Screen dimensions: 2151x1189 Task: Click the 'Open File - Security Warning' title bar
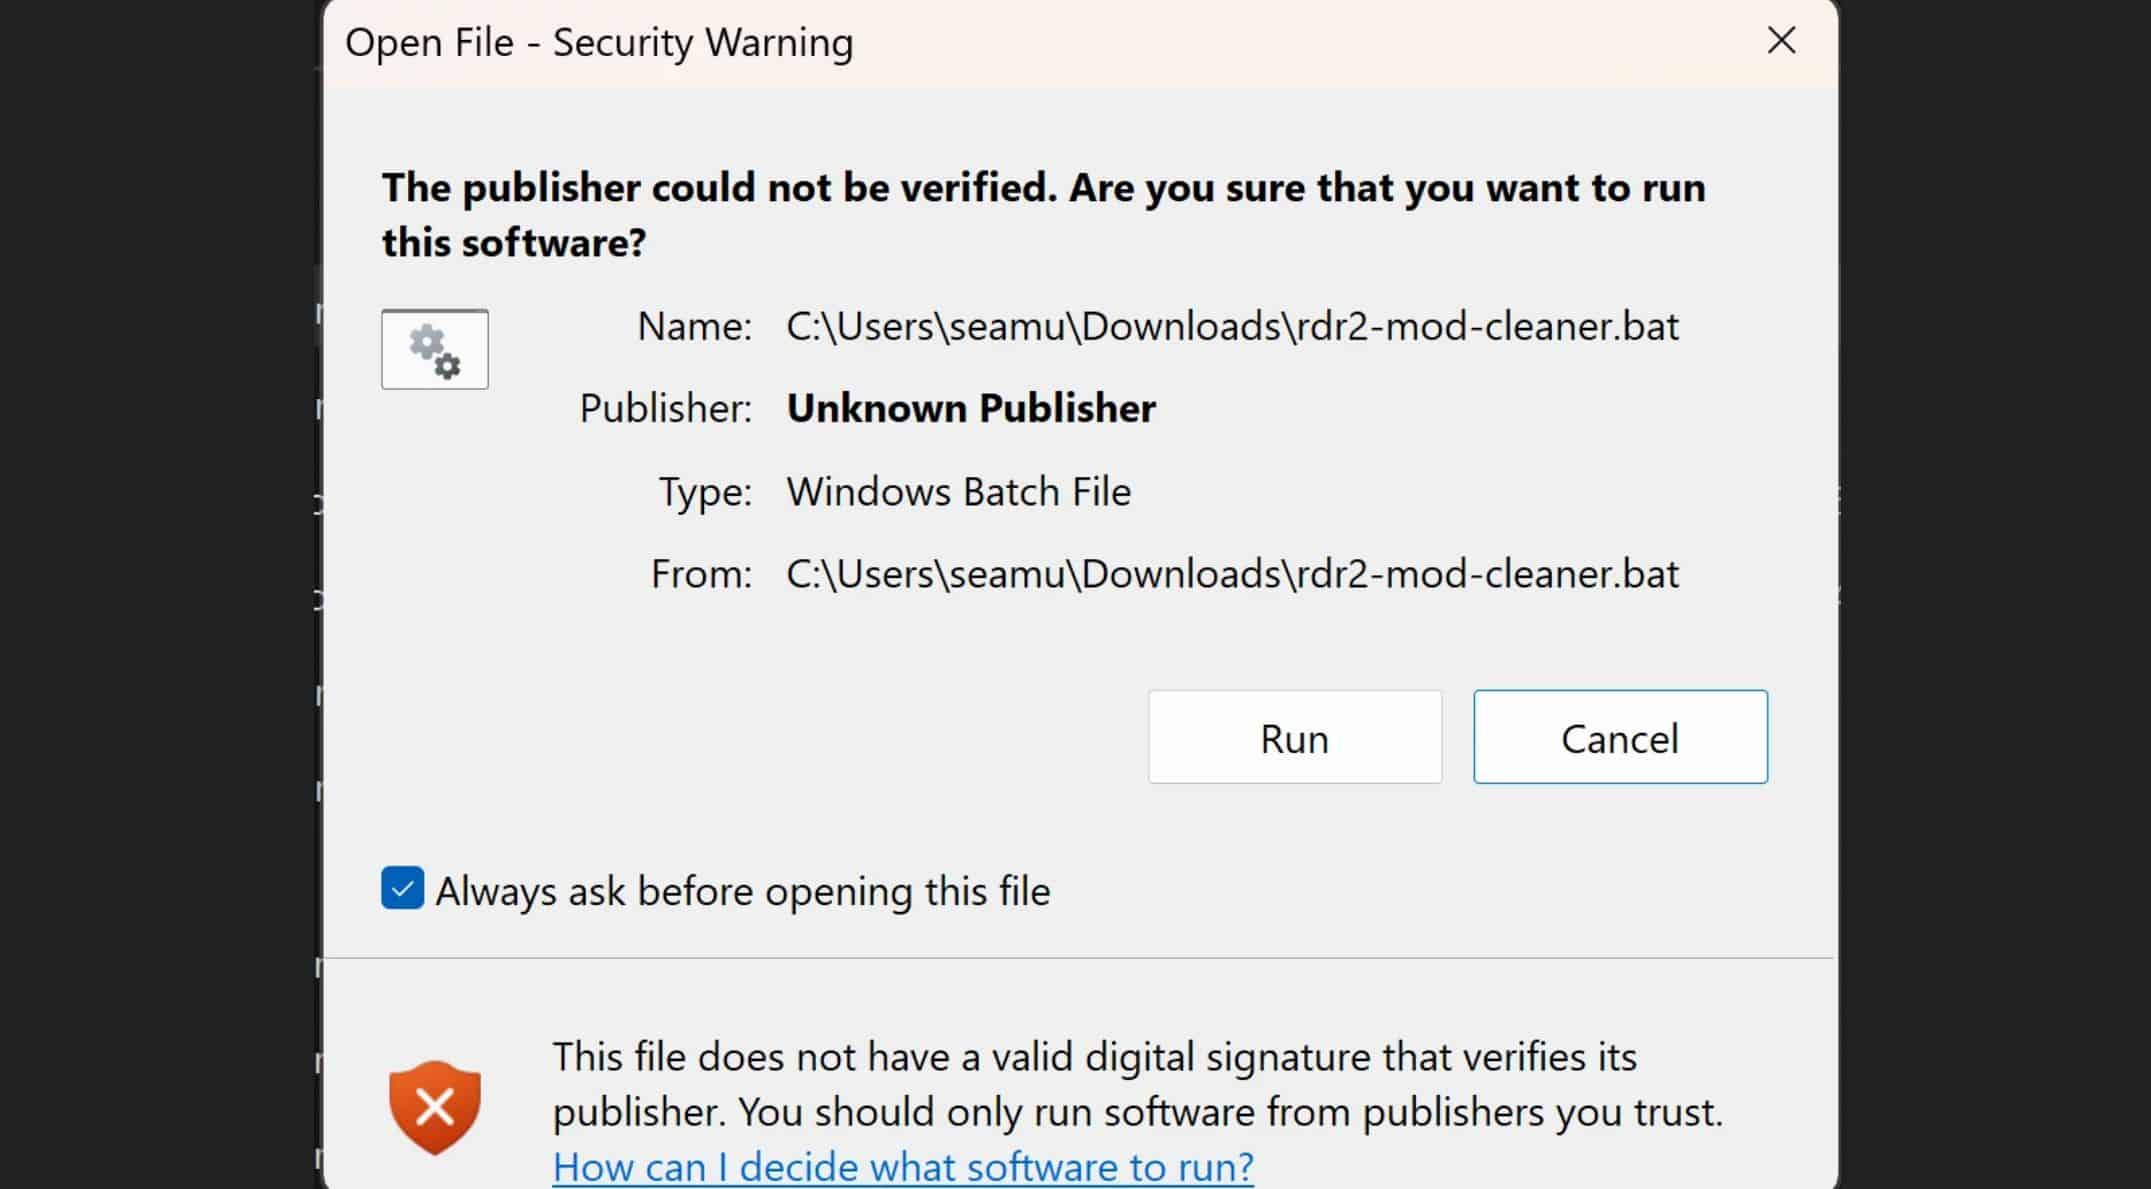click(599, 43)
